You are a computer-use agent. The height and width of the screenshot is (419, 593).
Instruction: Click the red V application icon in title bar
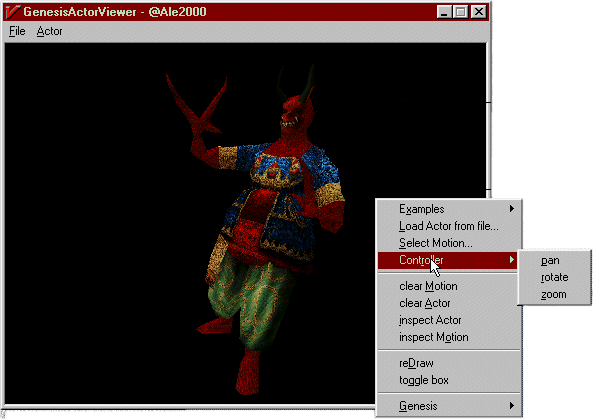[12, 12]
